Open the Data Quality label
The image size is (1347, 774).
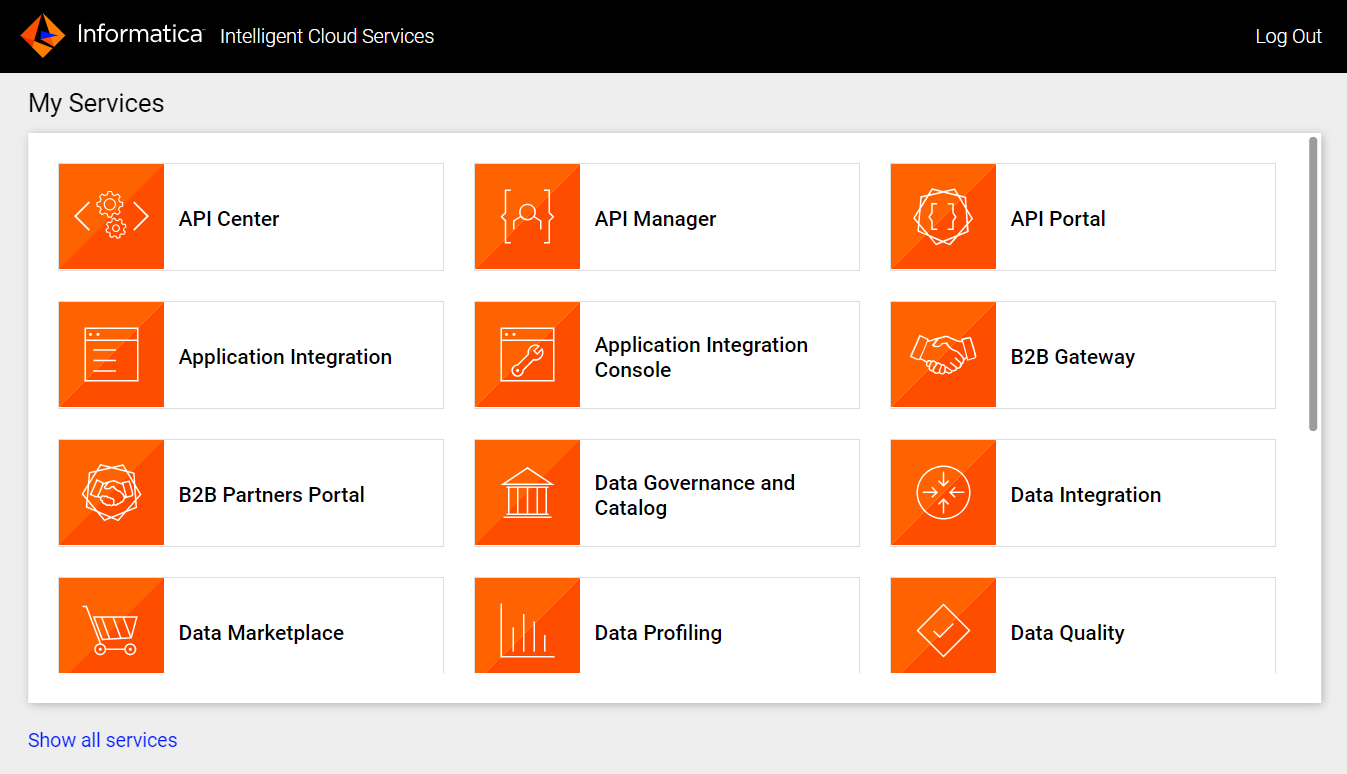click(1067, 633)
